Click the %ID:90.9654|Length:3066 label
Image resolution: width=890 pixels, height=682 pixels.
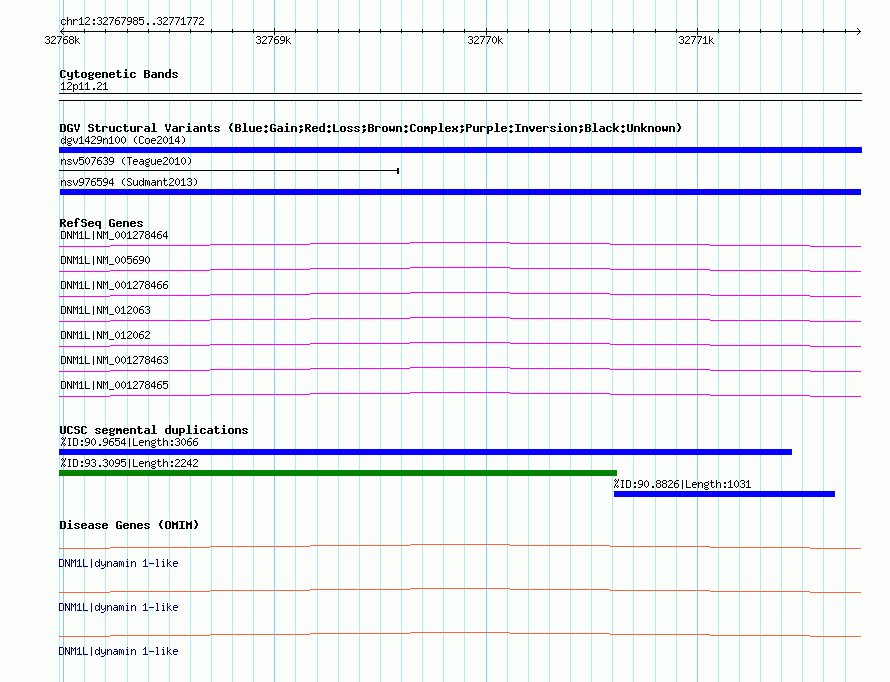click(129, 442)
